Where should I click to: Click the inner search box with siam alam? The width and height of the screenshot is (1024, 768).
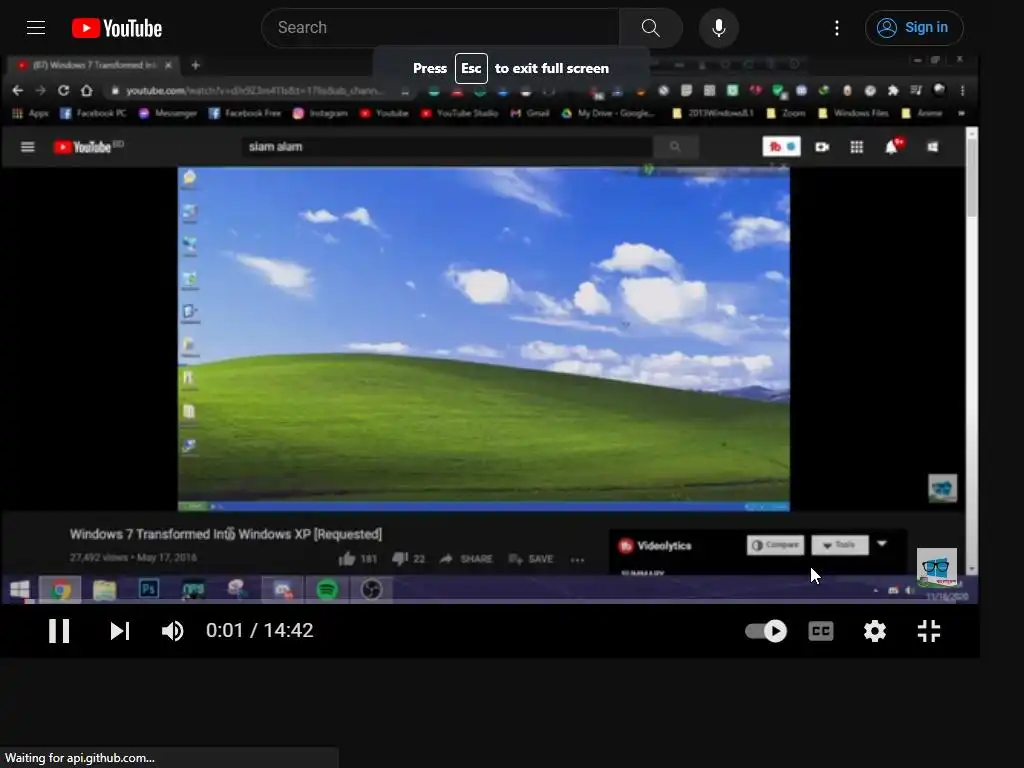[447, 147]
